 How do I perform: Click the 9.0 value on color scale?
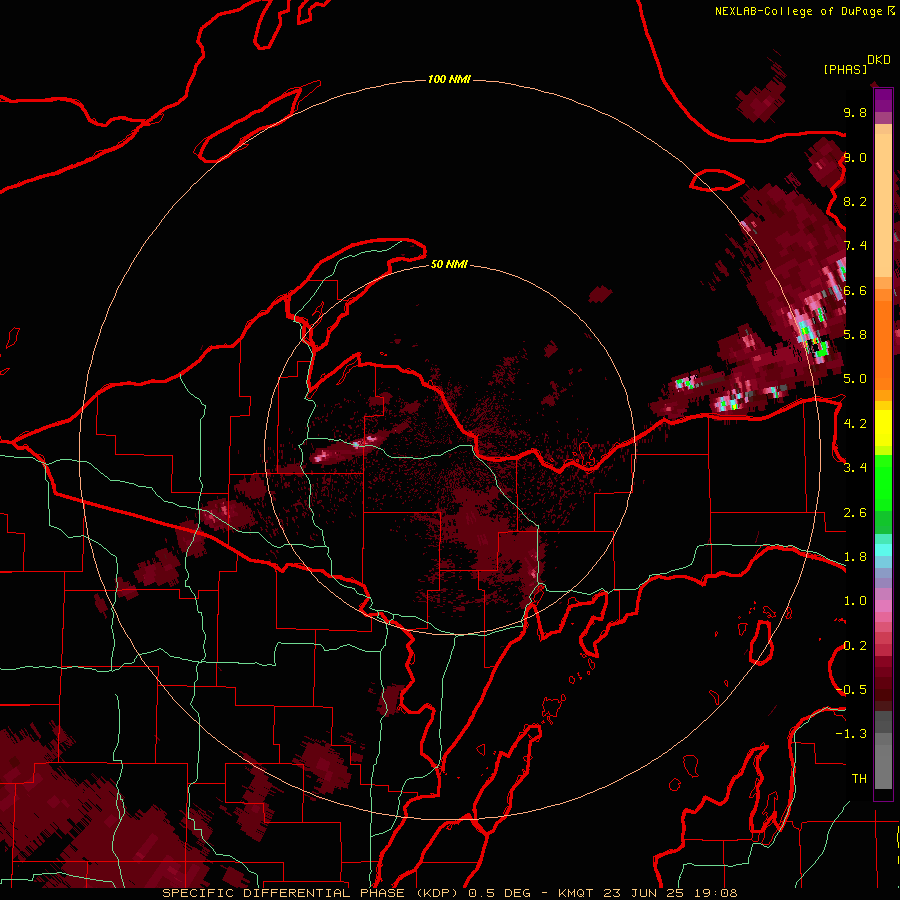855,157
